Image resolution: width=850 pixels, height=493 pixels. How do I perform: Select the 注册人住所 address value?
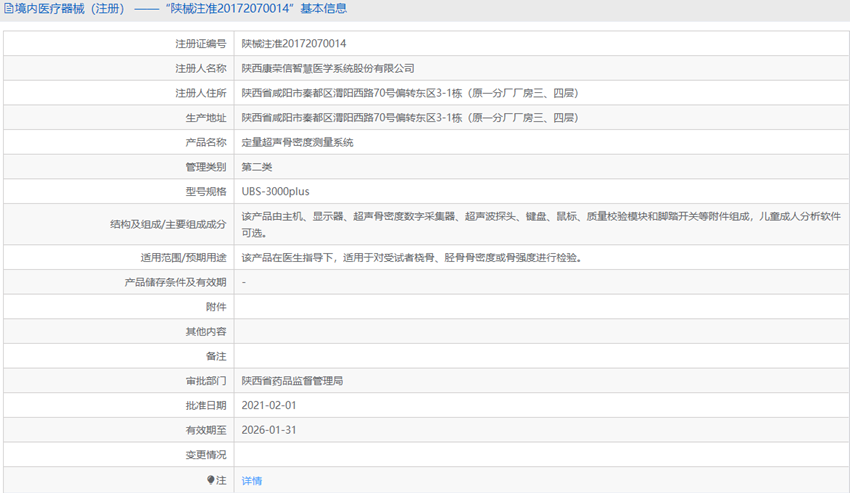point(410,93)
